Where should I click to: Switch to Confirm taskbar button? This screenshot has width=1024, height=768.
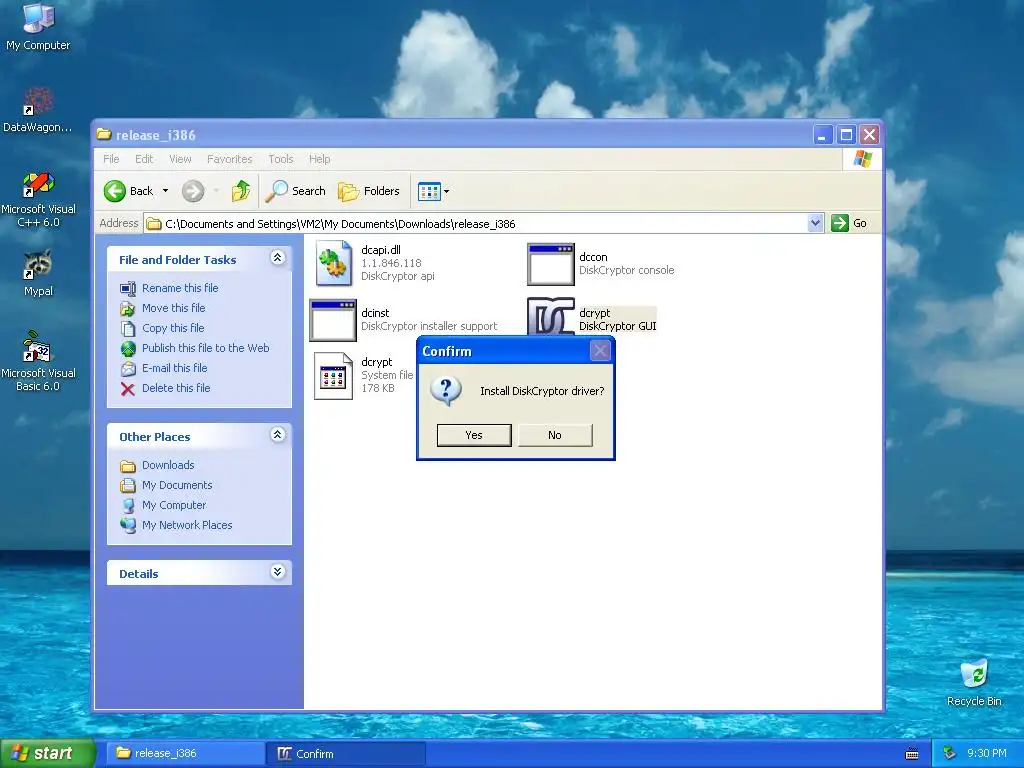(x=346, y=754)
